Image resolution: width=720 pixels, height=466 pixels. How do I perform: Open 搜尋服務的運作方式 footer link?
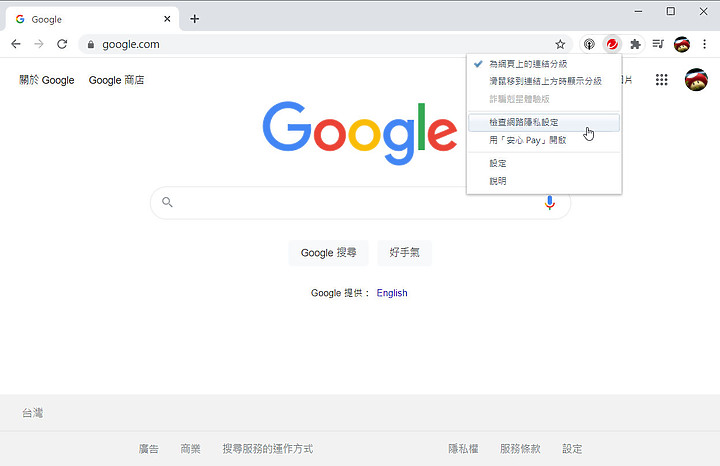pyautogui.click(x=268, y=449)
